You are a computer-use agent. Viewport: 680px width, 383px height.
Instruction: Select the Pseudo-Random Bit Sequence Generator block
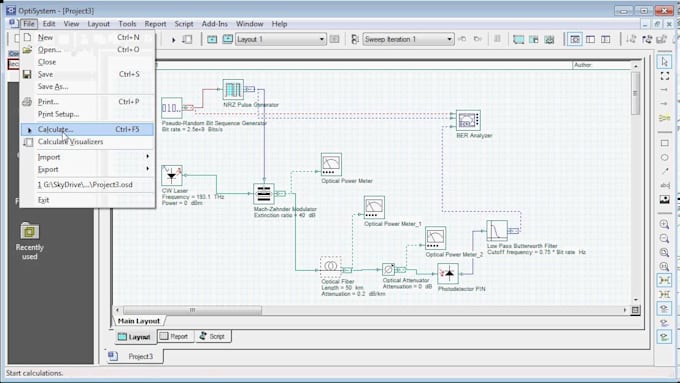(172, 108)
